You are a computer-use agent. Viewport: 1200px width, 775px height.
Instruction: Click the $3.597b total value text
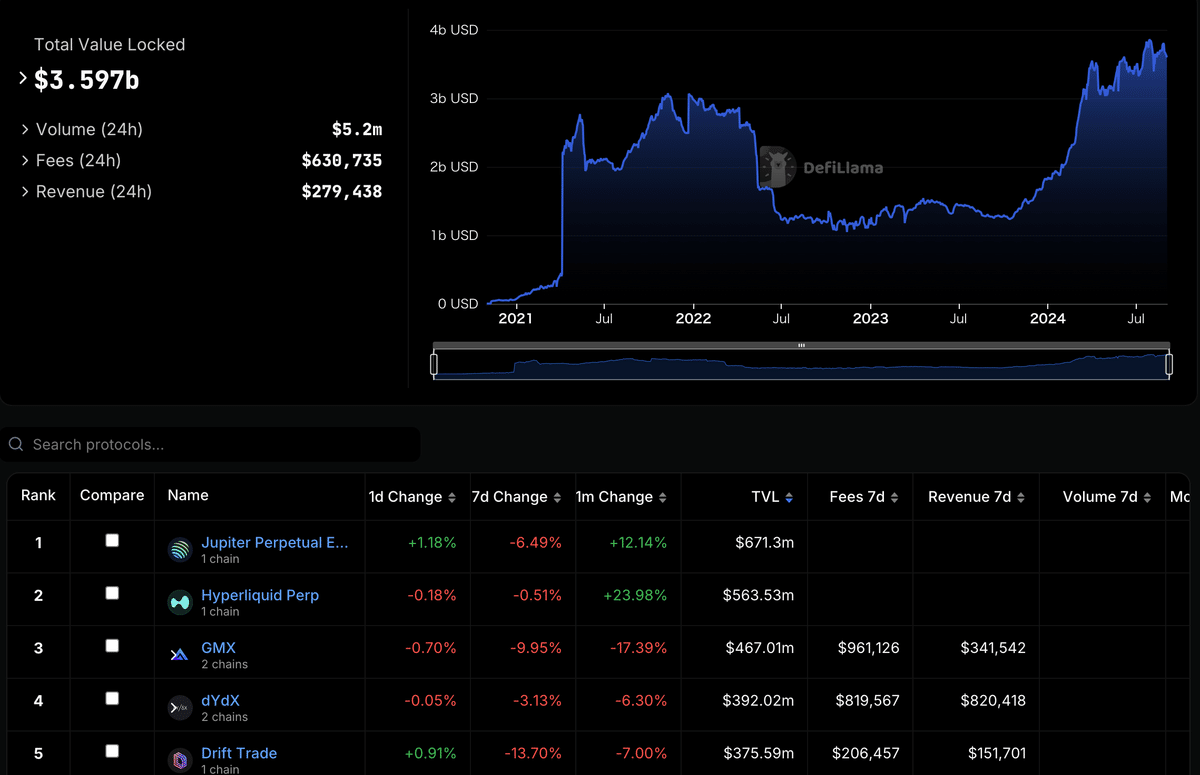coord(87,80)
